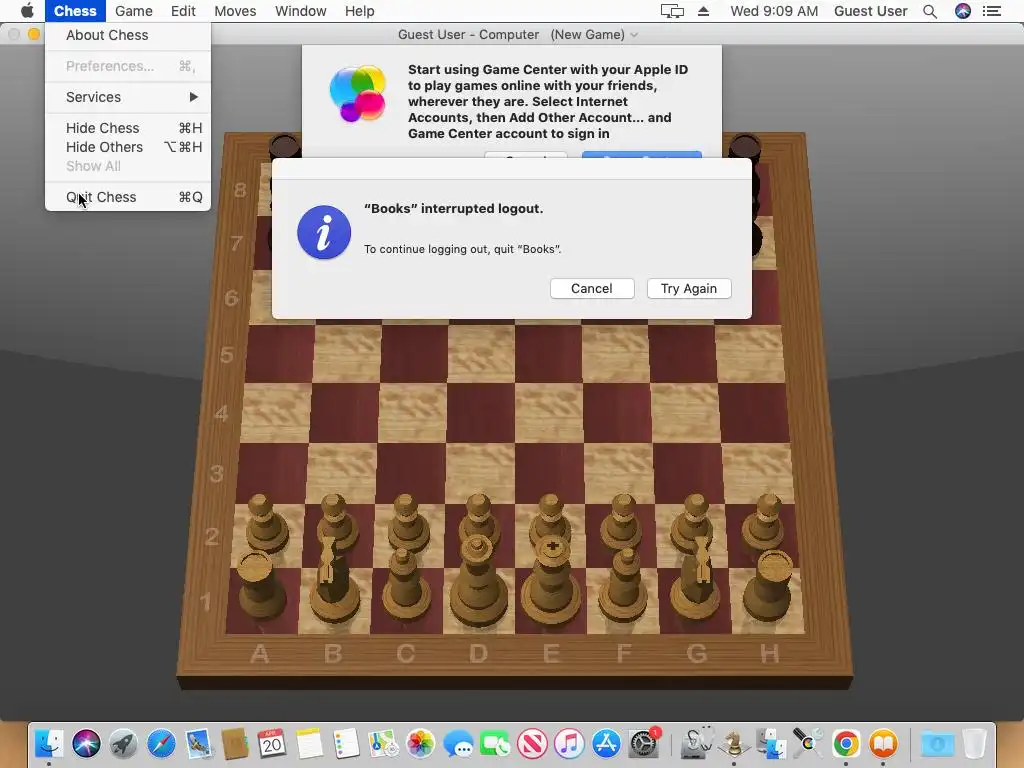
Task: Open App Store icon in Dock
Action: (x=606, y=743)
